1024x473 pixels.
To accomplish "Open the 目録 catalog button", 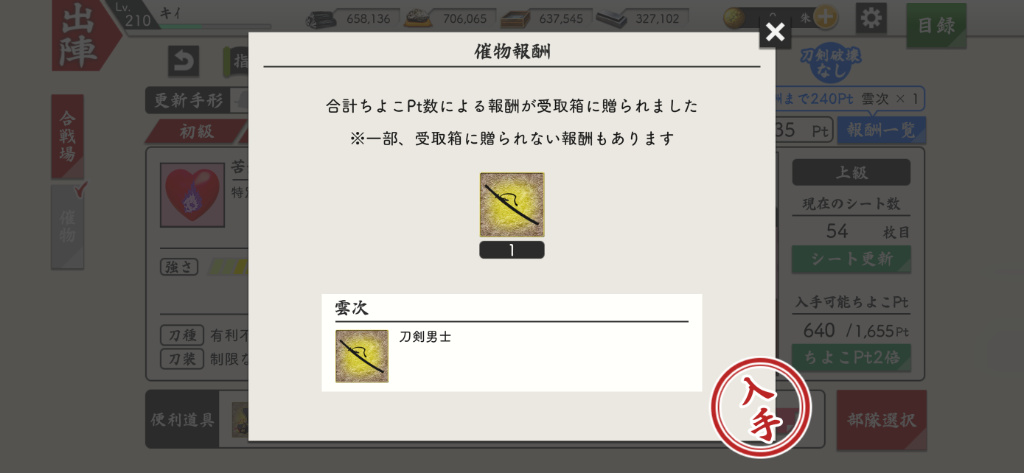I will (x=936, y=25).
